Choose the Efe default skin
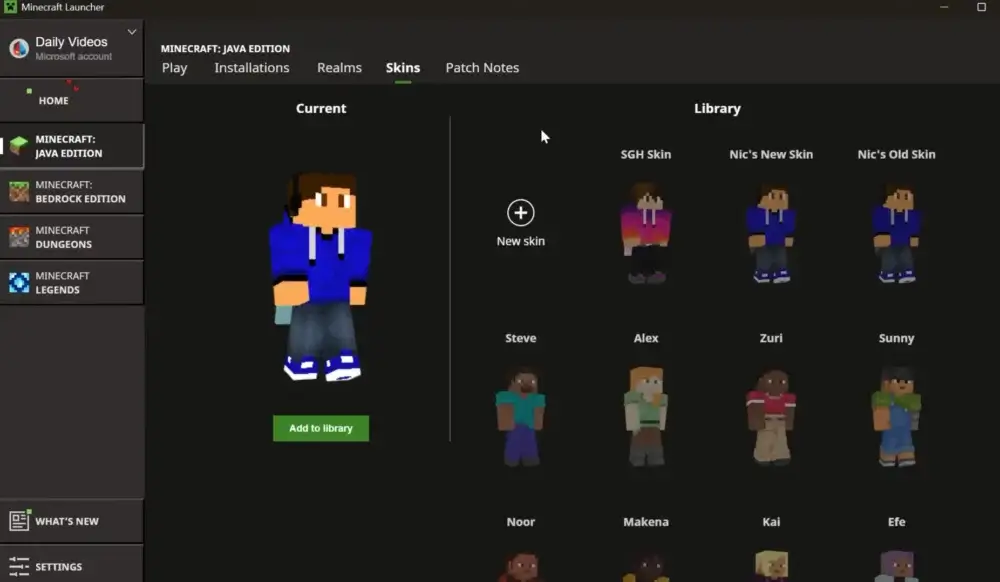 click(x=897, y=566)
